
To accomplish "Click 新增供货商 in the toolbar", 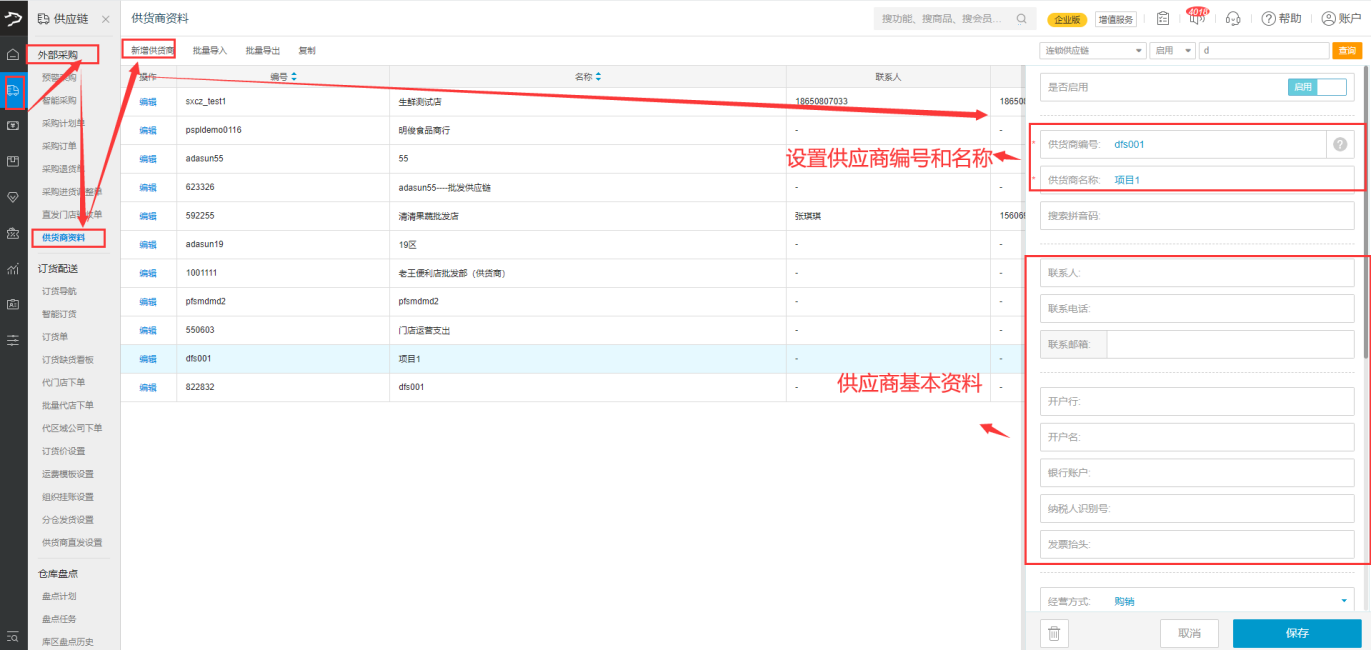I will 152,50.
